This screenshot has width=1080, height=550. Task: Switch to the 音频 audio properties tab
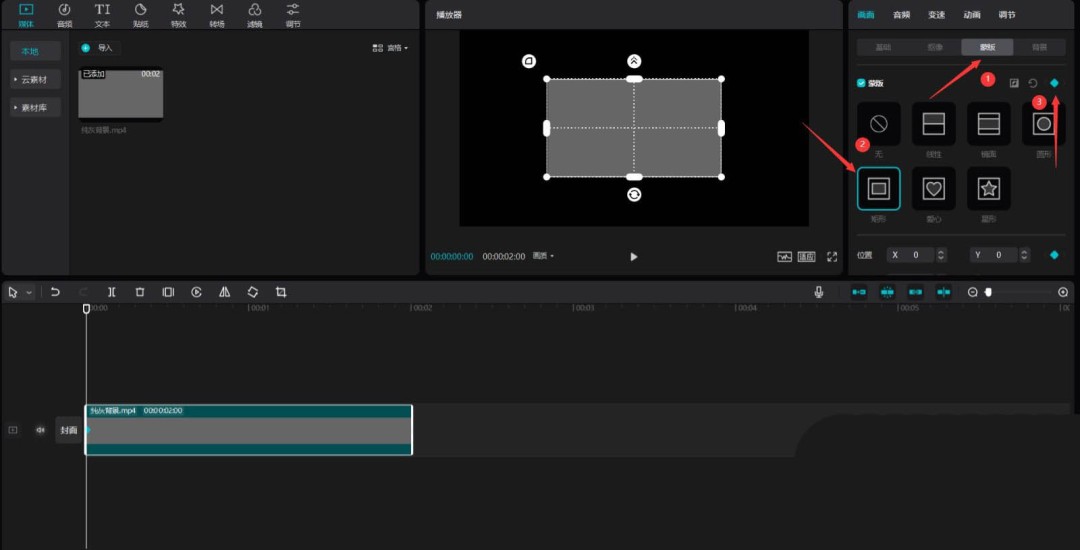[x=901, y=15]
